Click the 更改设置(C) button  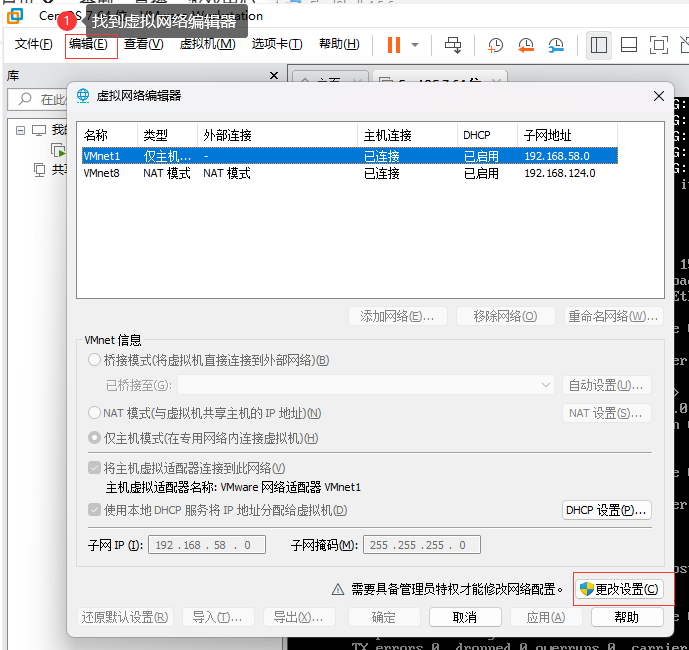click(619, 589)
